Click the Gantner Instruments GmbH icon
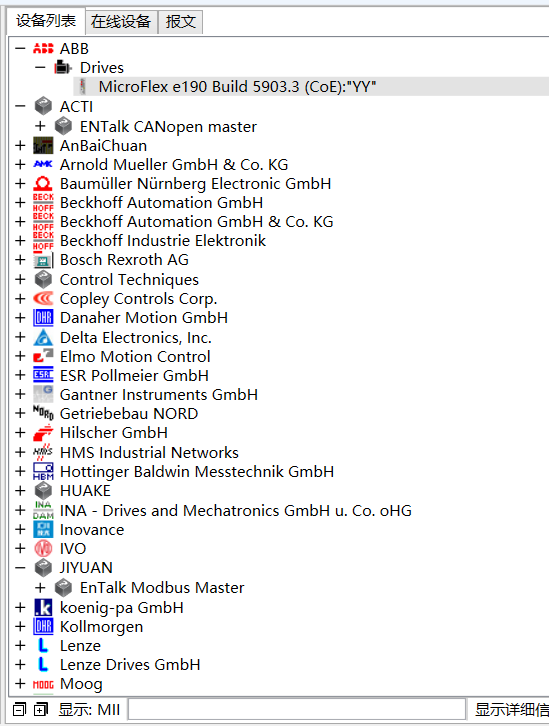This screenshot has width=549, height=726. [x=43, y=394]
